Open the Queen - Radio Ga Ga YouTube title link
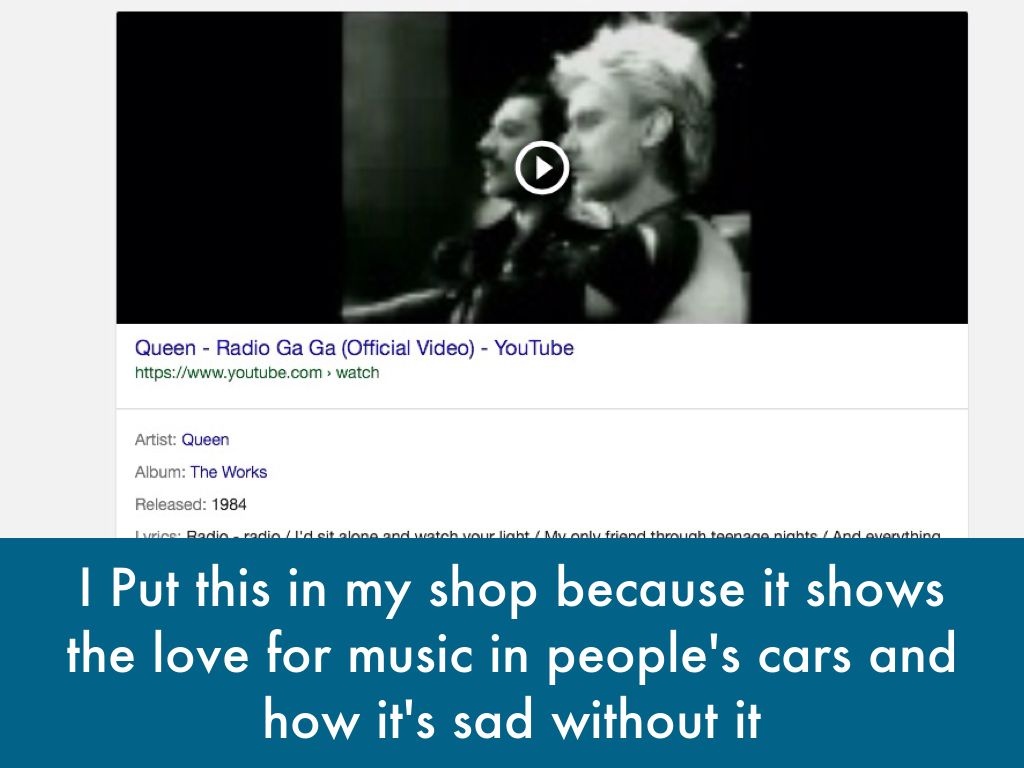Image resolution: width=1024 pixels, height=768 pixels. point(354,348)
